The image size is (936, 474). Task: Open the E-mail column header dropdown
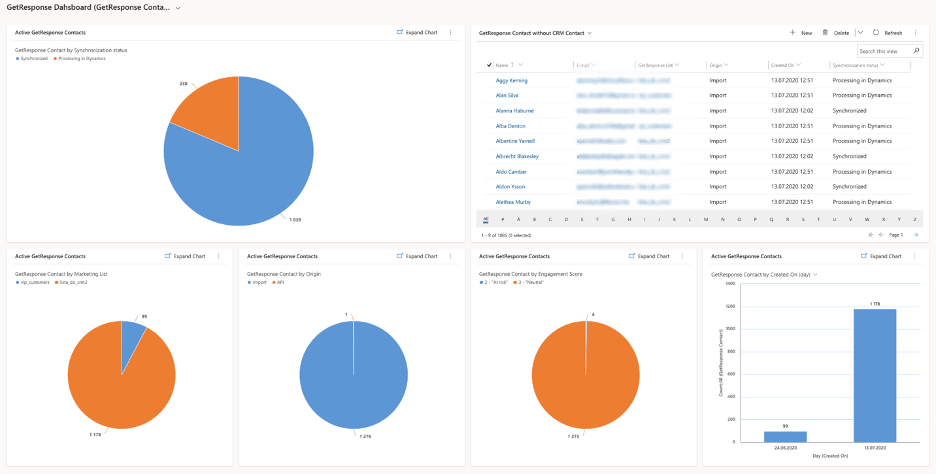coord(593,65)
